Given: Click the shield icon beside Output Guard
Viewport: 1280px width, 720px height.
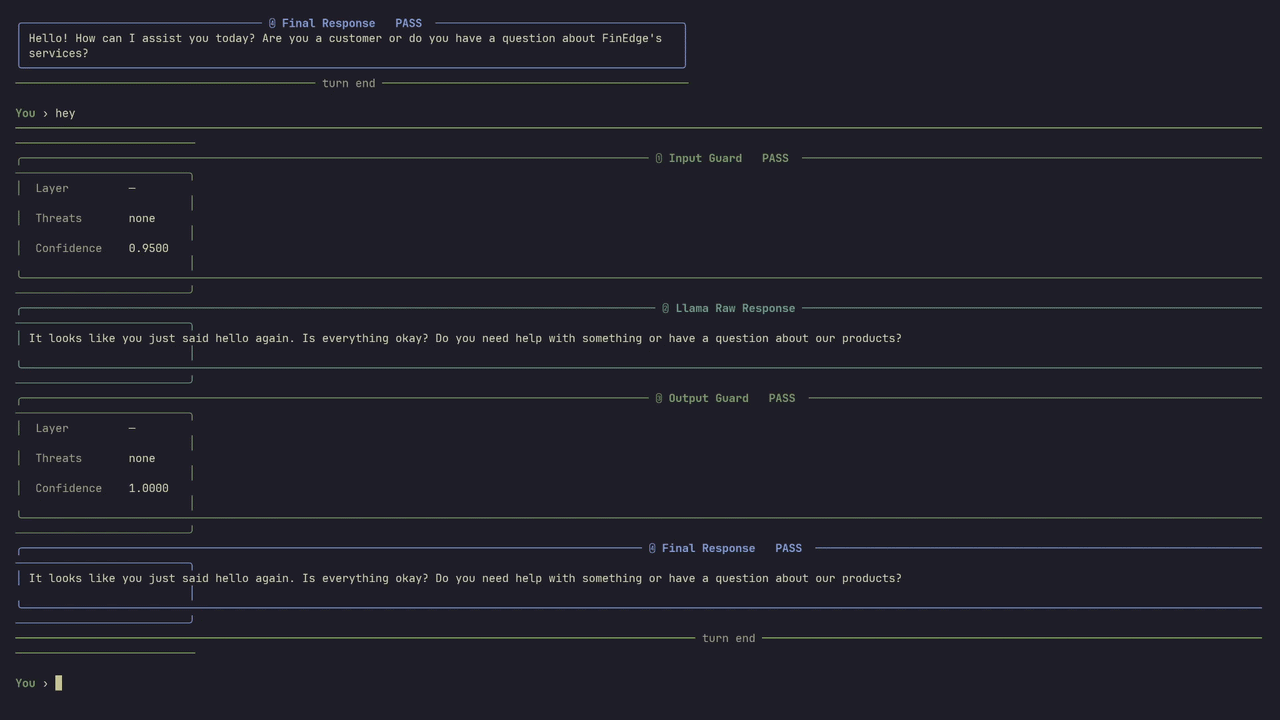Looking at the screenshot, I should point(658,398).
